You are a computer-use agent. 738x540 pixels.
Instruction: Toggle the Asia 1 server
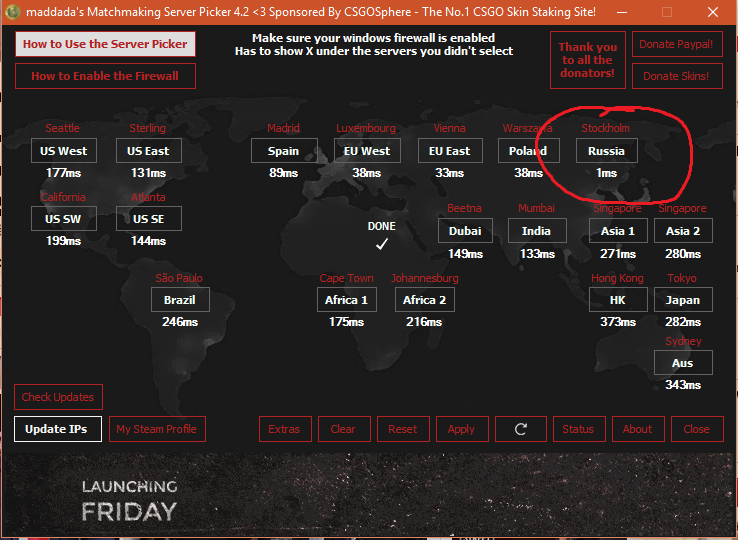[618, 231]
